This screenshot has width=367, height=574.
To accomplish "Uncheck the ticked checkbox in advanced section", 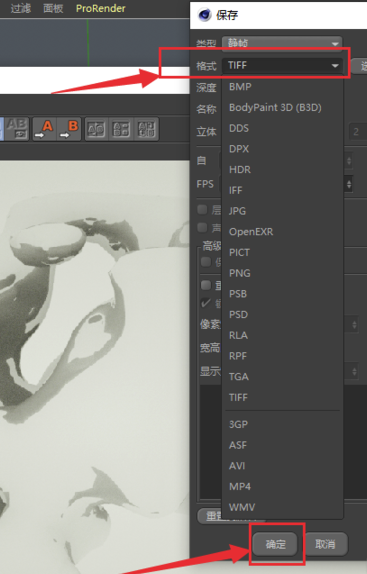I will 206,303.
